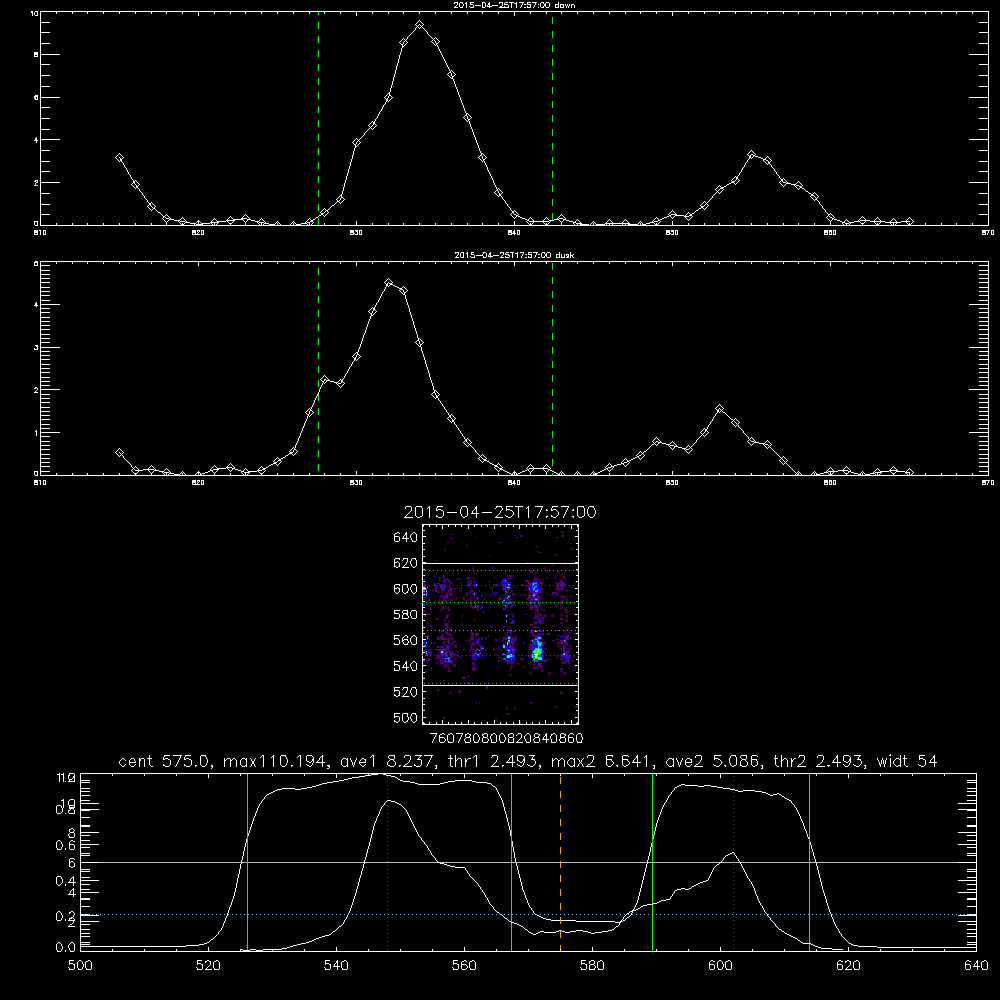The image size is (1000, 1000).
Task: Click the 'ave2 5.086' value in stats line
Action: (x=714, y=761)
